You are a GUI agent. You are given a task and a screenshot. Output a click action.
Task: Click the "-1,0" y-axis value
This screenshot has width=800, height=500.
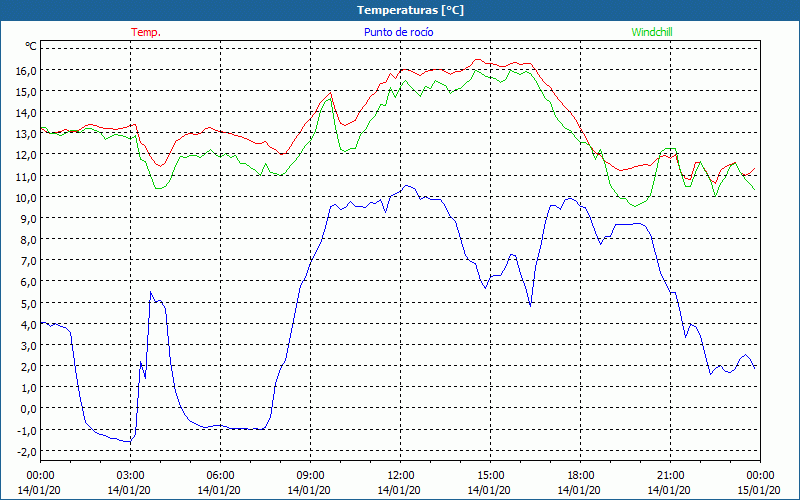tap(27, 430)
